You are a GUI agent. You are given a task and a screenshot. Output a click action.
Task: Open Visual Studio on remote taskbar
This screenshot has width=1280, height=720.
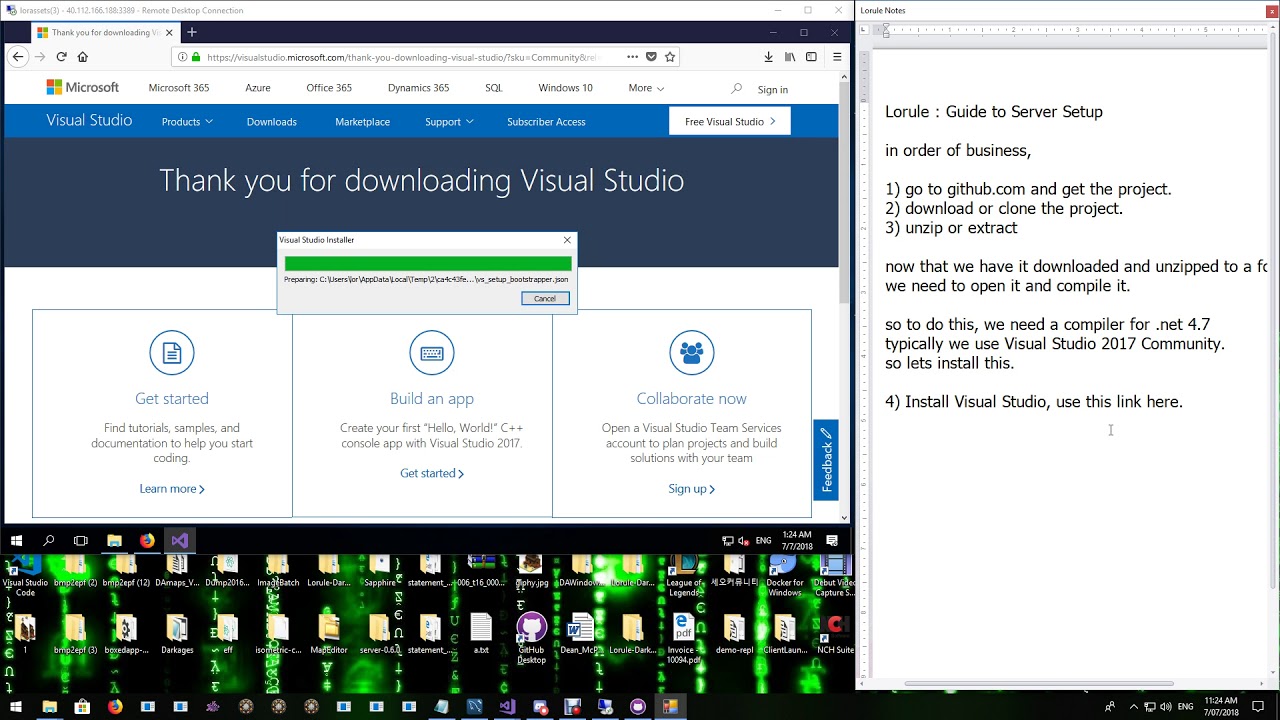(x=179, y=541)
